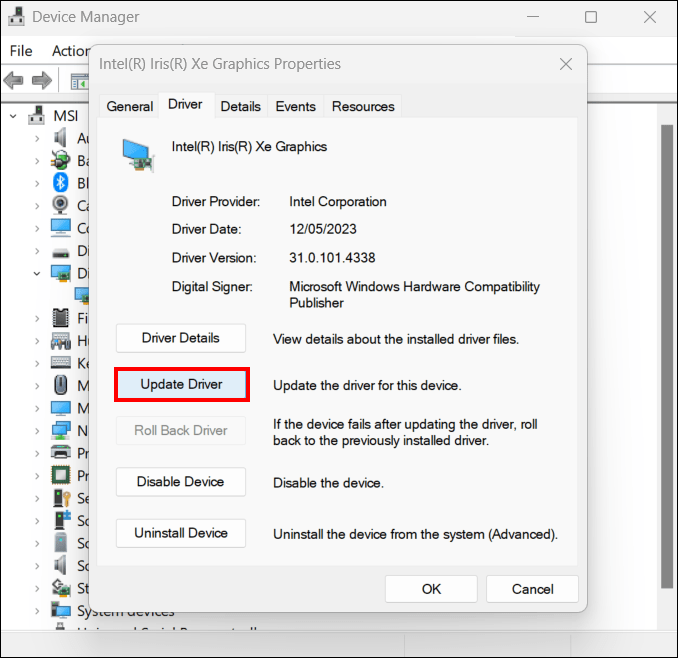Confirm with the OK button

coord(431,589)
